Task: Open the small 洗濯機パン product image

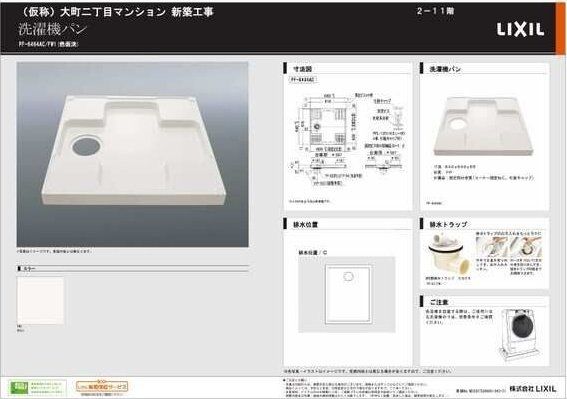Action: point(483,126)
